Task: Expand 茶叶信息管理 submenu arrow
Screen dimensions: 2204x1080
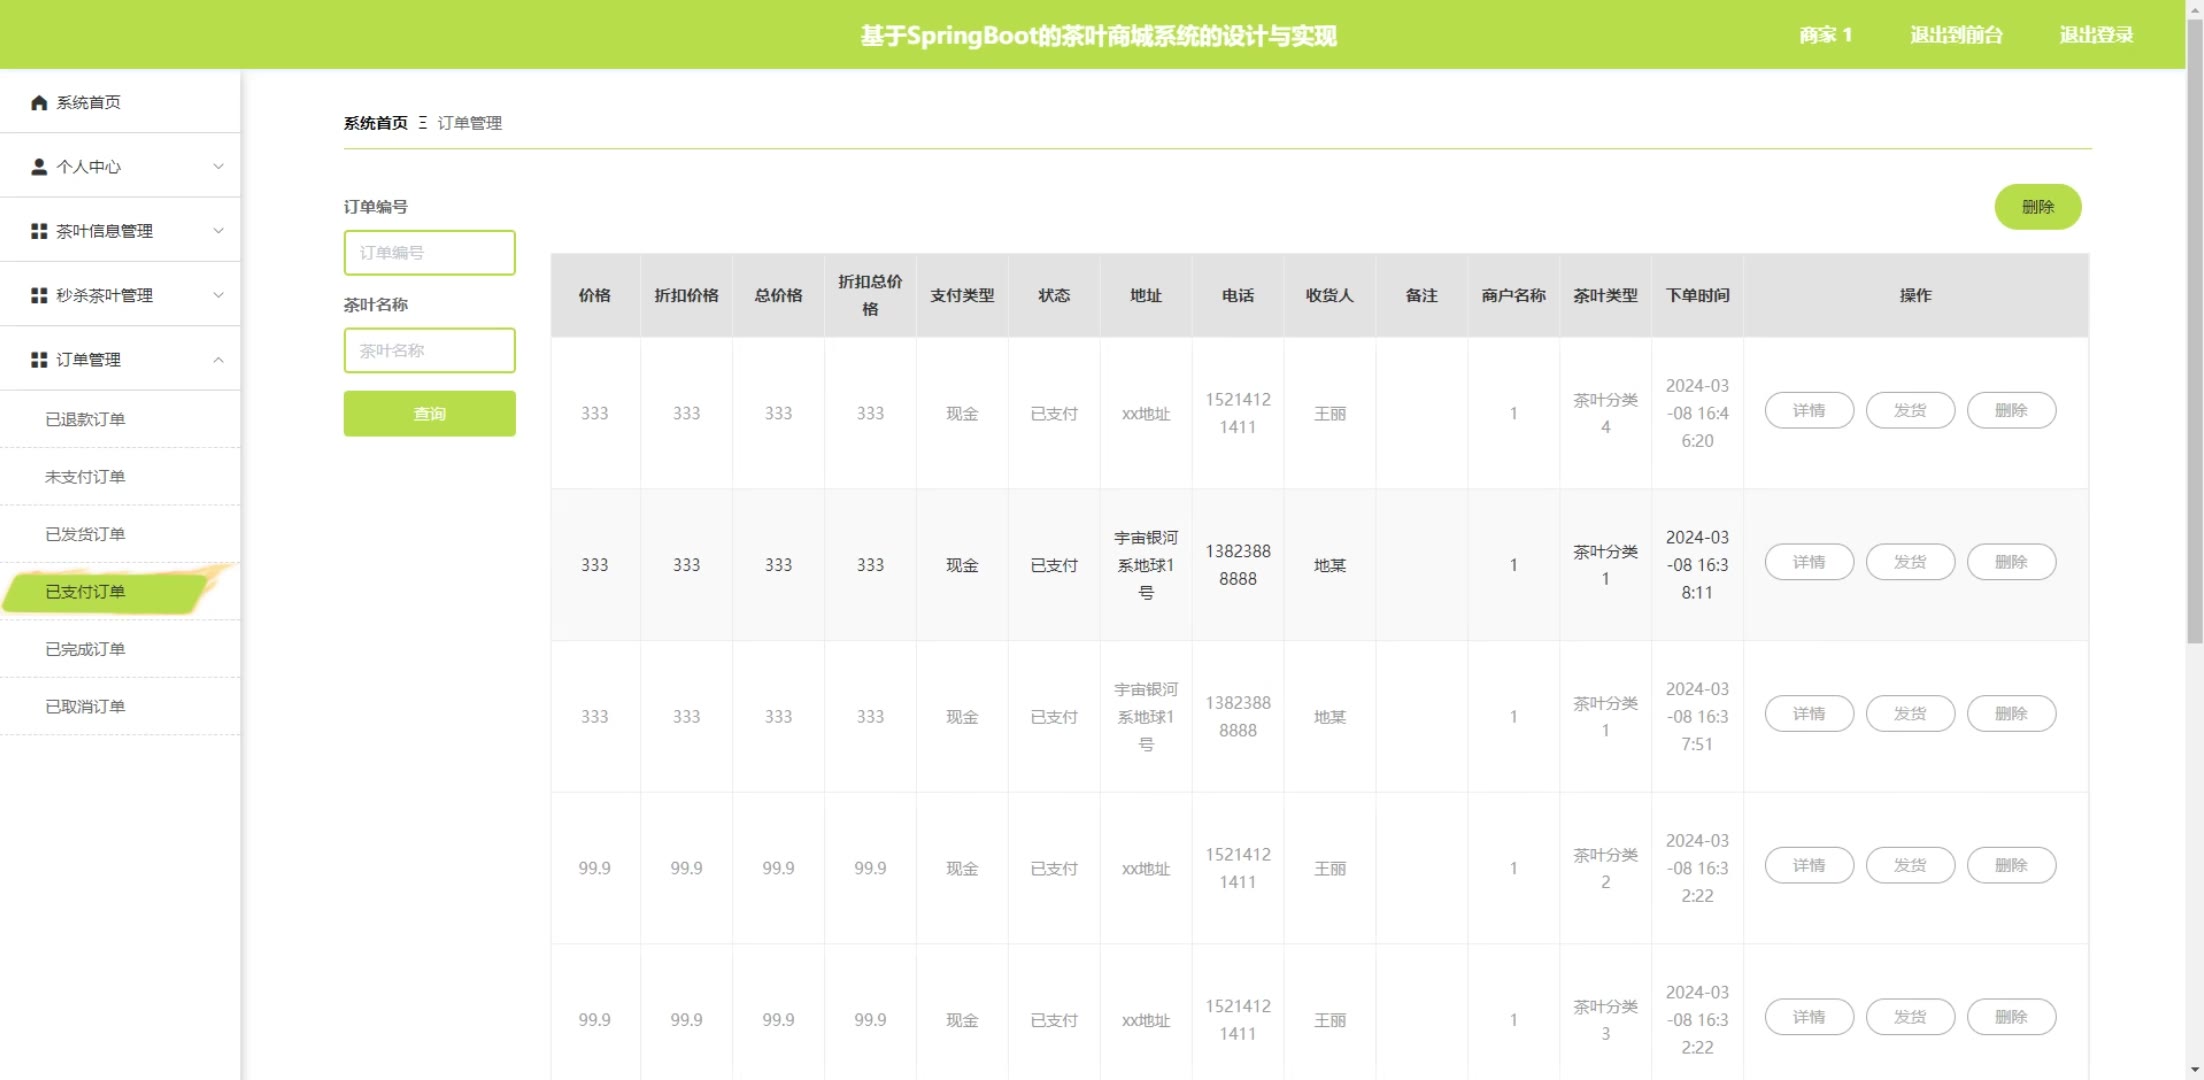Action: coord(218,231)
